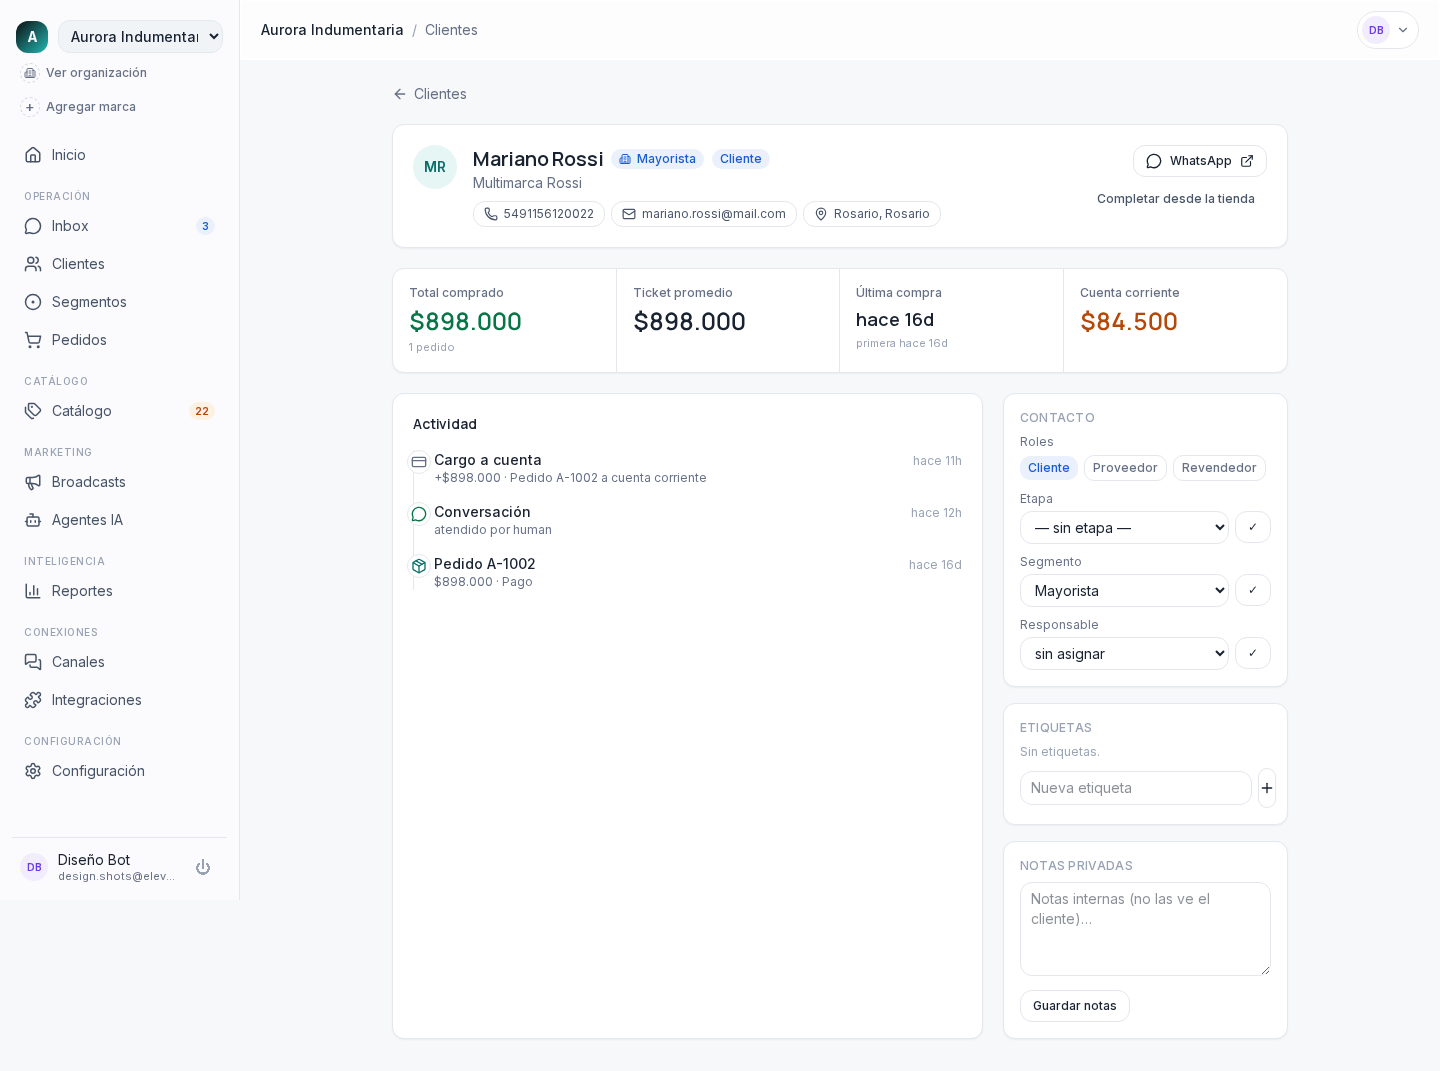
Task: Click the back arrow next to Clientes
Action: pyautogui.click(x=400, y=94)
